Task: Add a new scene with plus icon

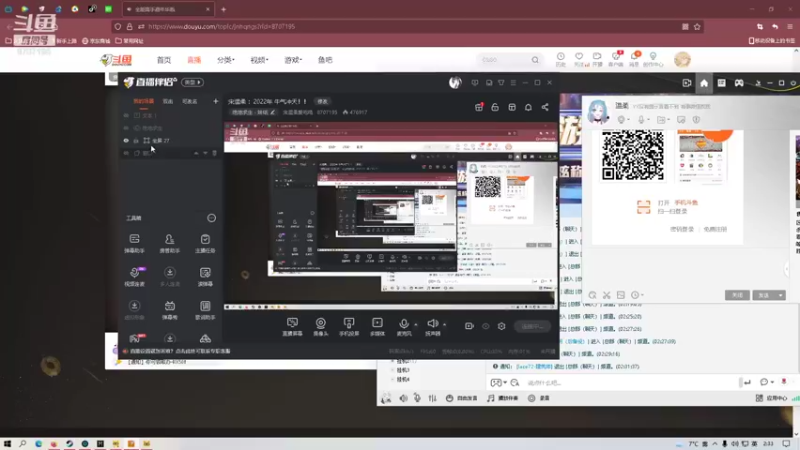Action: (215, 101)
